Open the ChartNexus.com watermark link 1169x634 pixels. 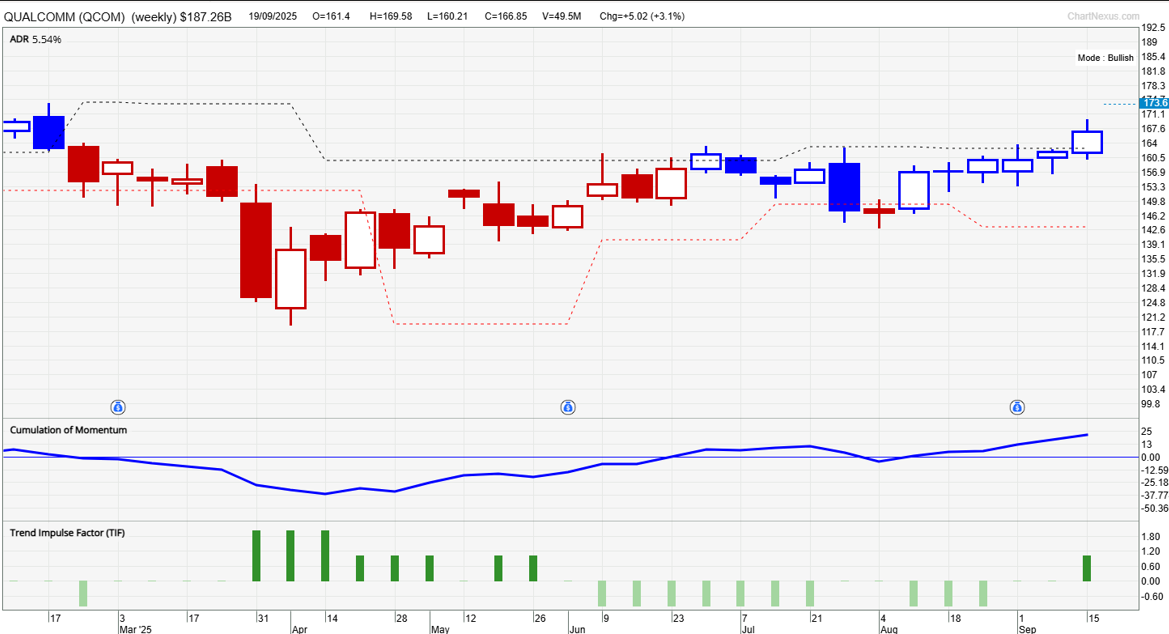[1103, 16]
